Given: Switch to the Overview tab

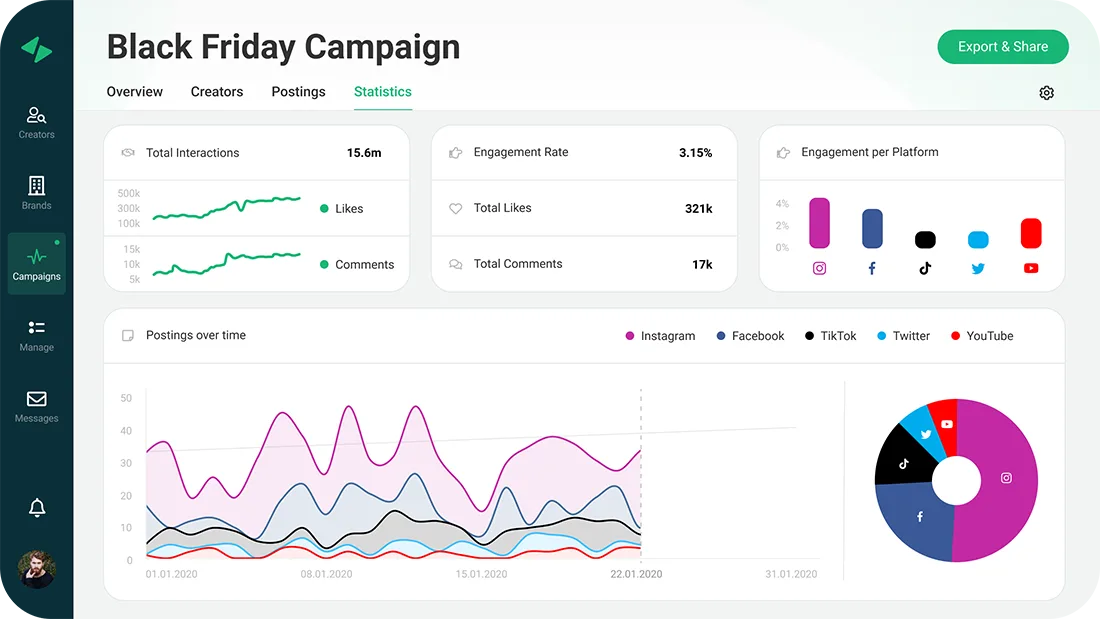Looking at the screenshot, I should coord(135,92).
